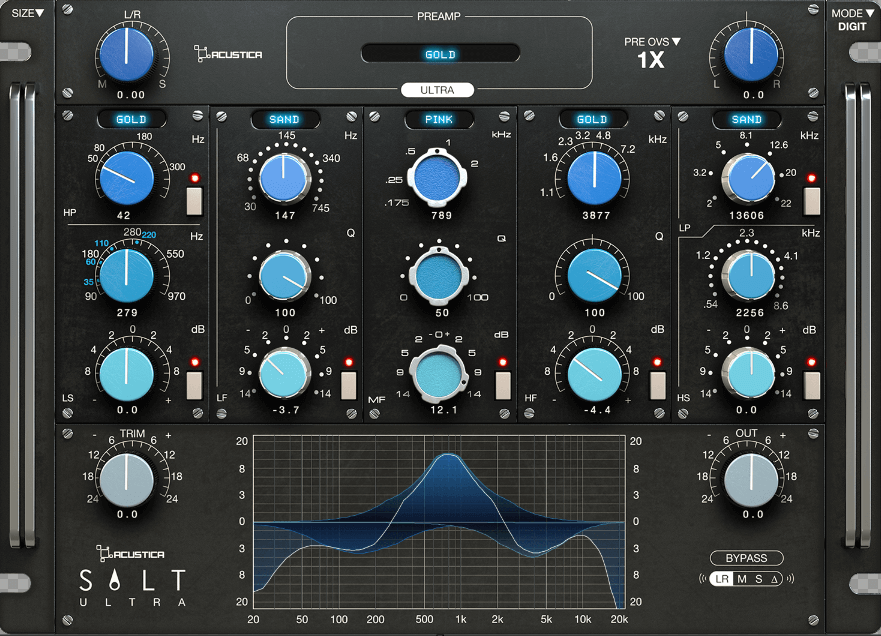Click the LF frequency value 147
881x636 pixels.
pyautogui.click(x=285, y=215)
